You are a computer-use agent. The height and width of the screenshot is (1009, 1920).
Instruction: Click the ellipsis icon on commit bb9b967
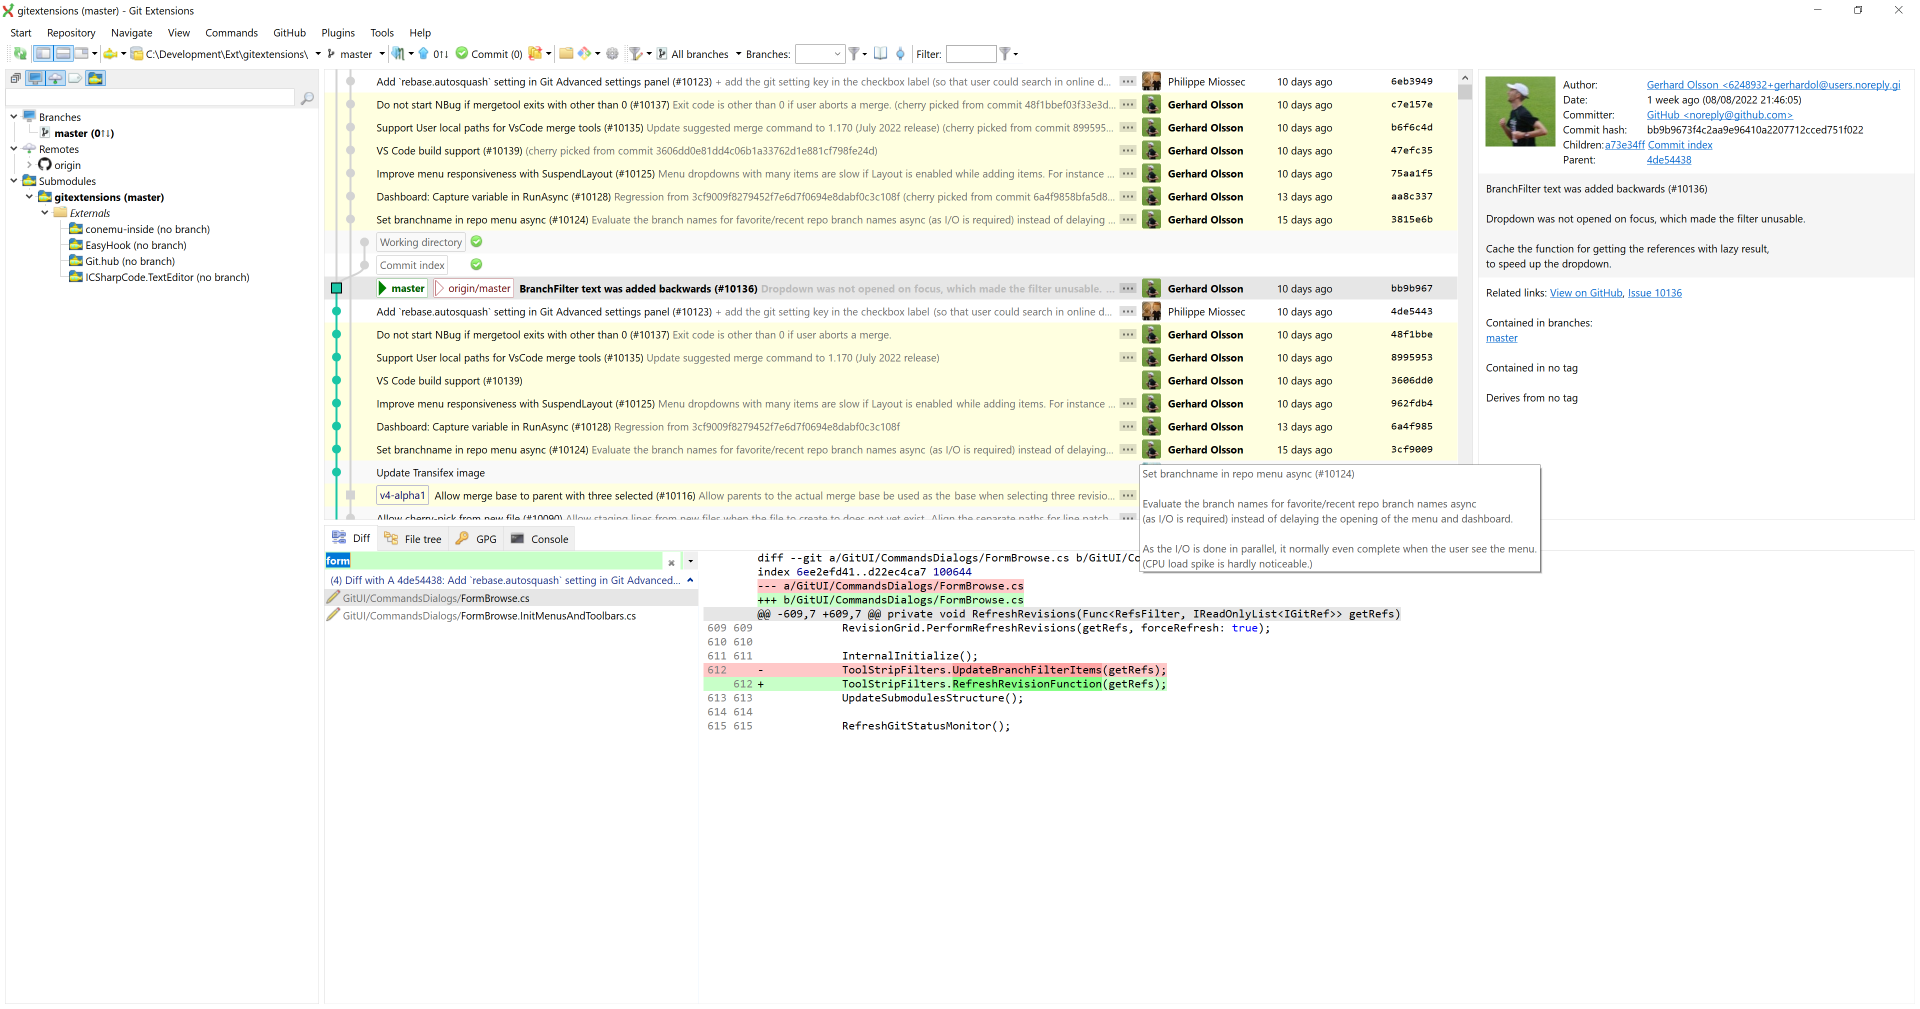pos(1128,288)
